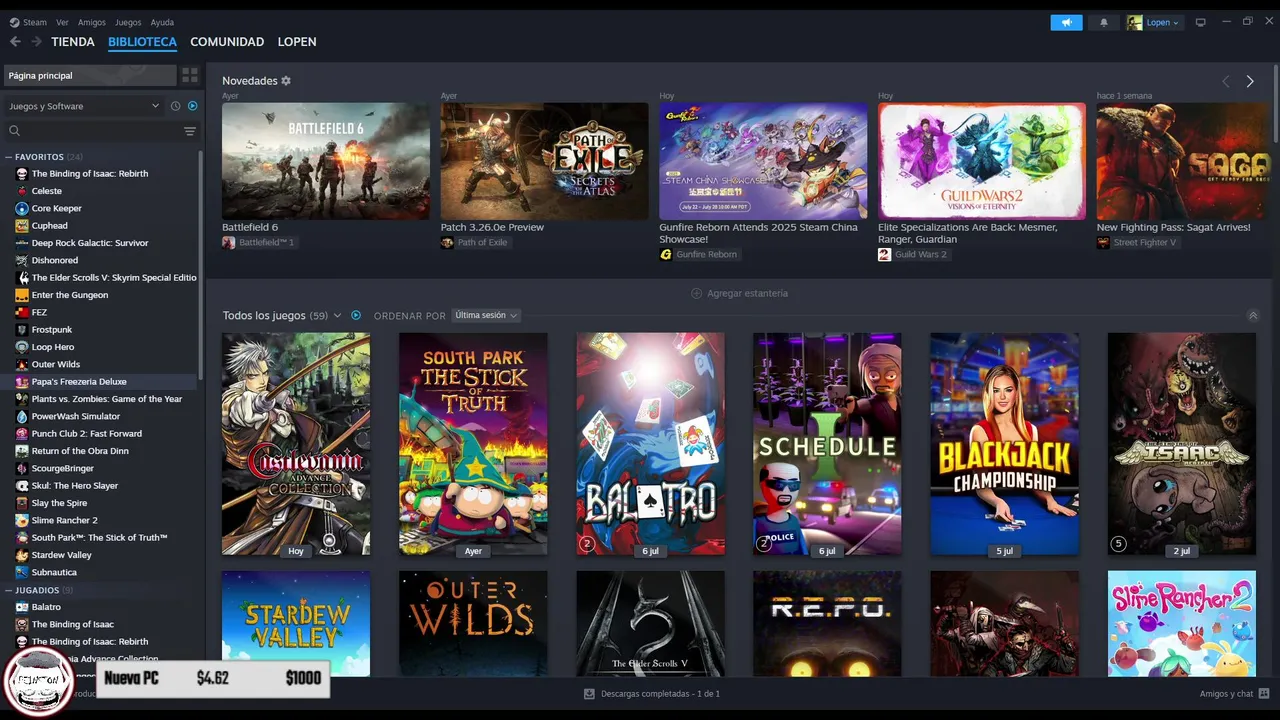The height and width of the screenshot is (720, 1280).
Task: Click the play-filter icon beside Todos los juegos
Action: pos(356,315)
